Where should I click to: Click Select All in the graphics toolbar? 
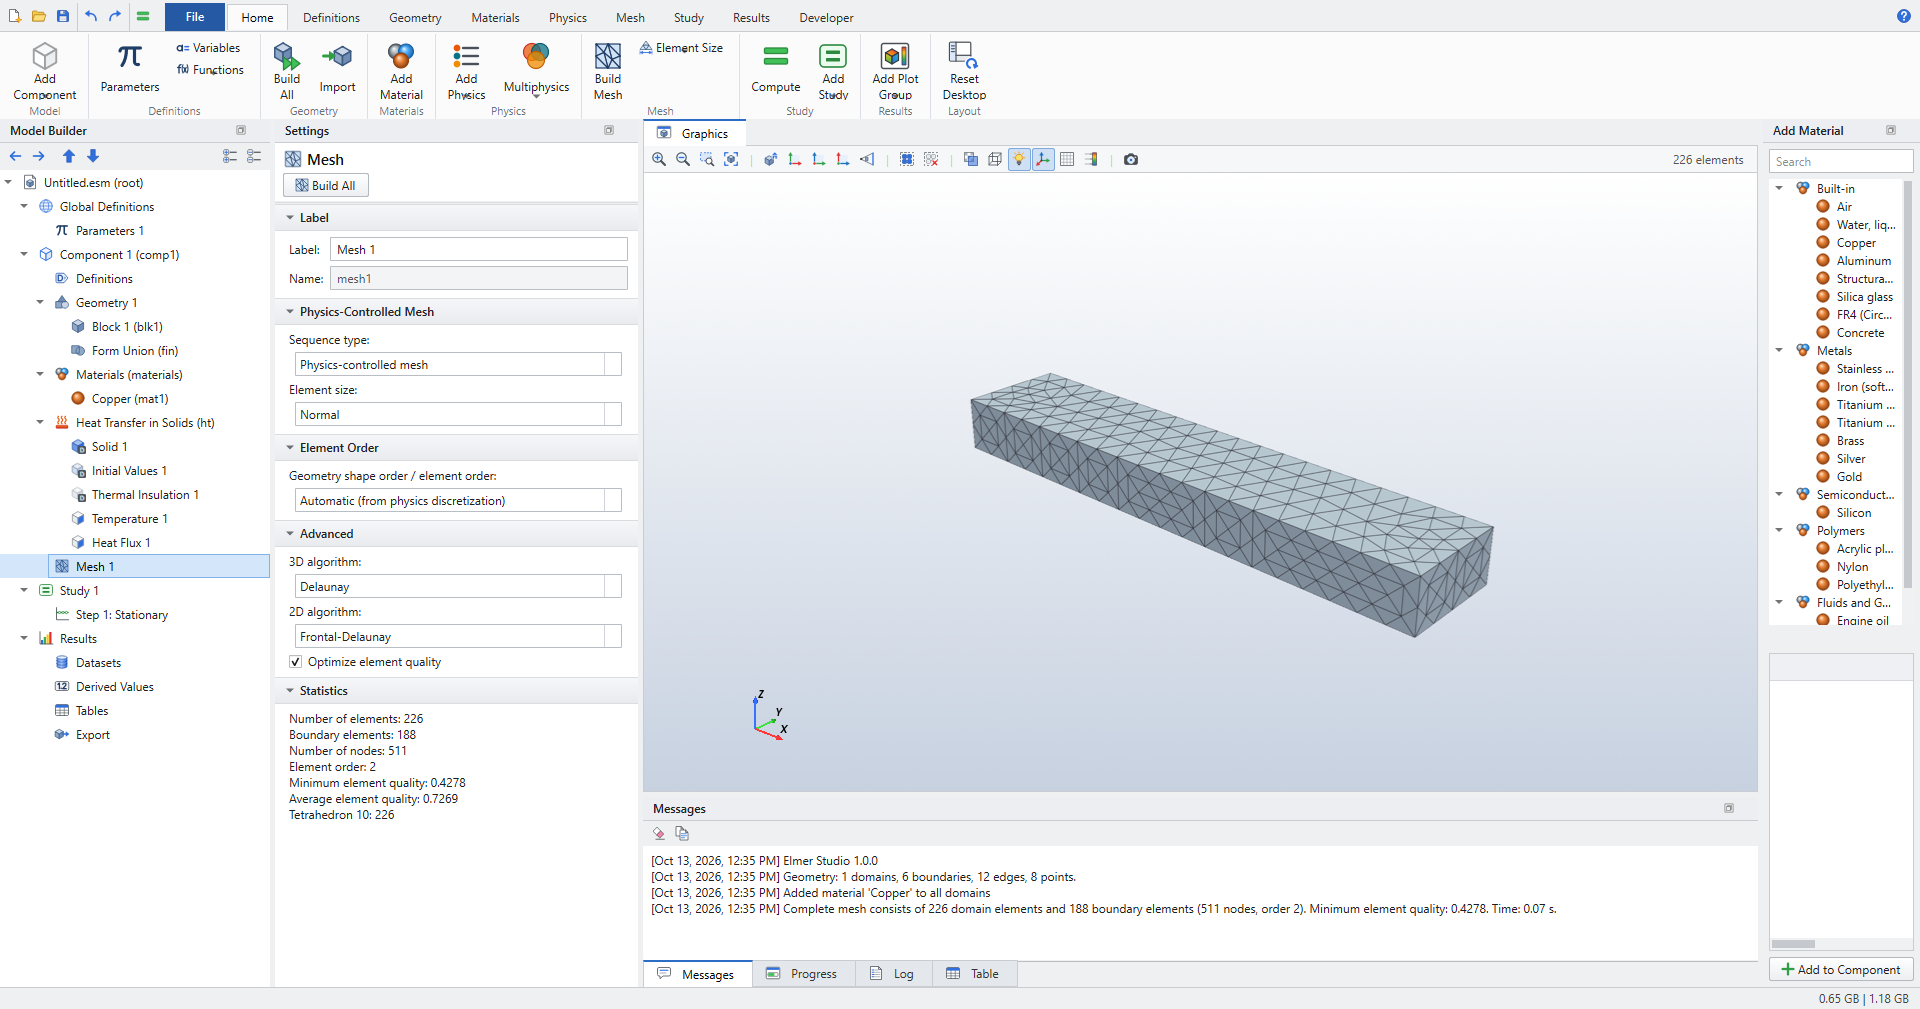[907, 159]
